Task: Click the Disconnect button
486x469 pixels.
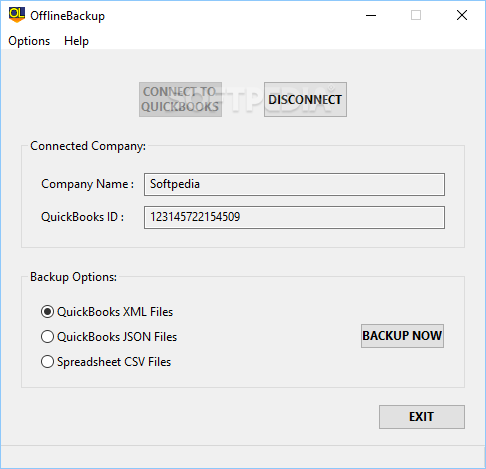Action: 305,99
